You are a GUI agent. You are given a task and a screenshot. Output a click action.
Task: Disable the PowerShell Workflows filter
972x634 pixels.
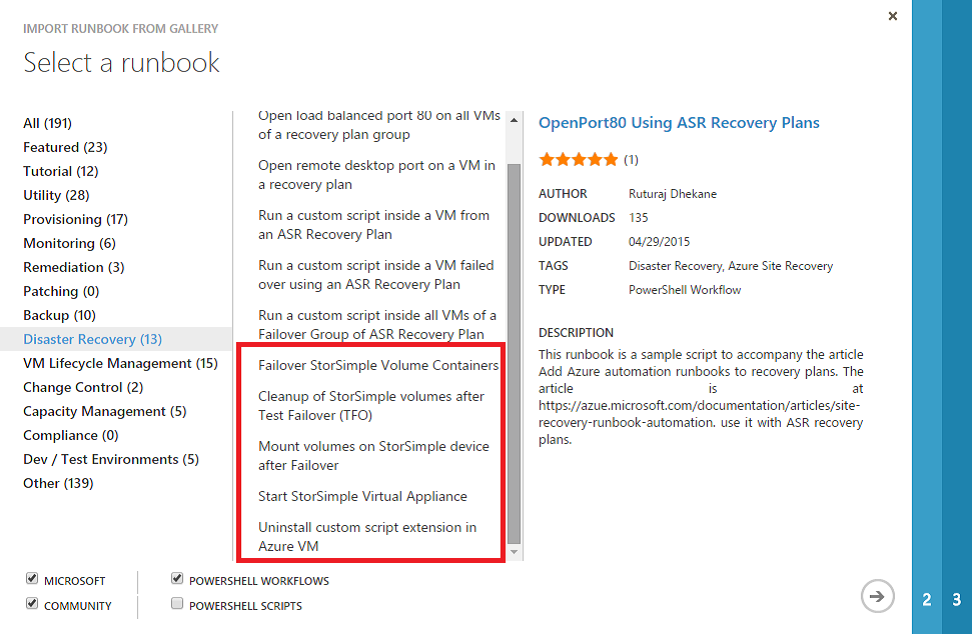pos(177,579)
